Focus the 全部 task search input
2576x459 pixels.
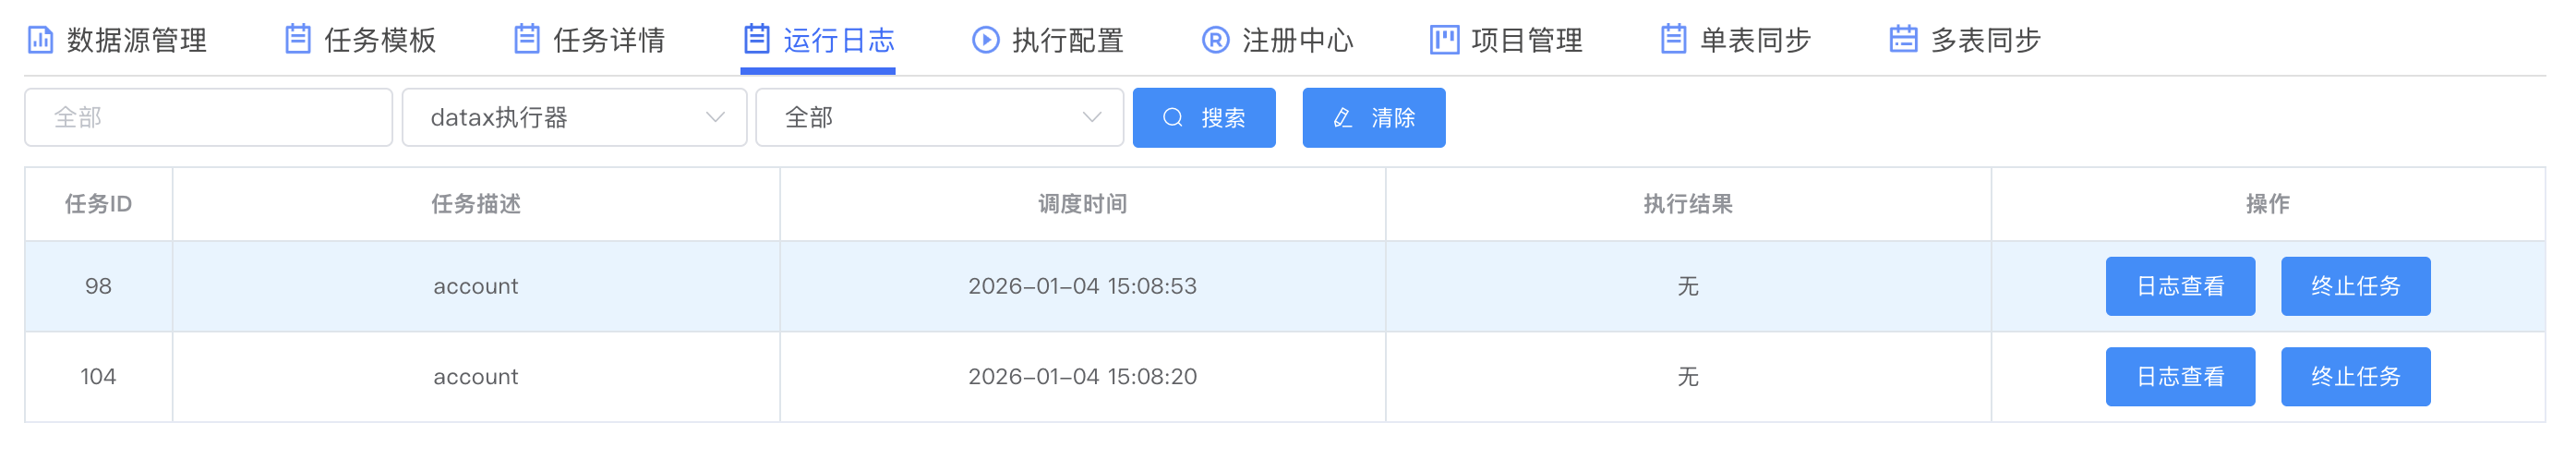tap(208, 118)
